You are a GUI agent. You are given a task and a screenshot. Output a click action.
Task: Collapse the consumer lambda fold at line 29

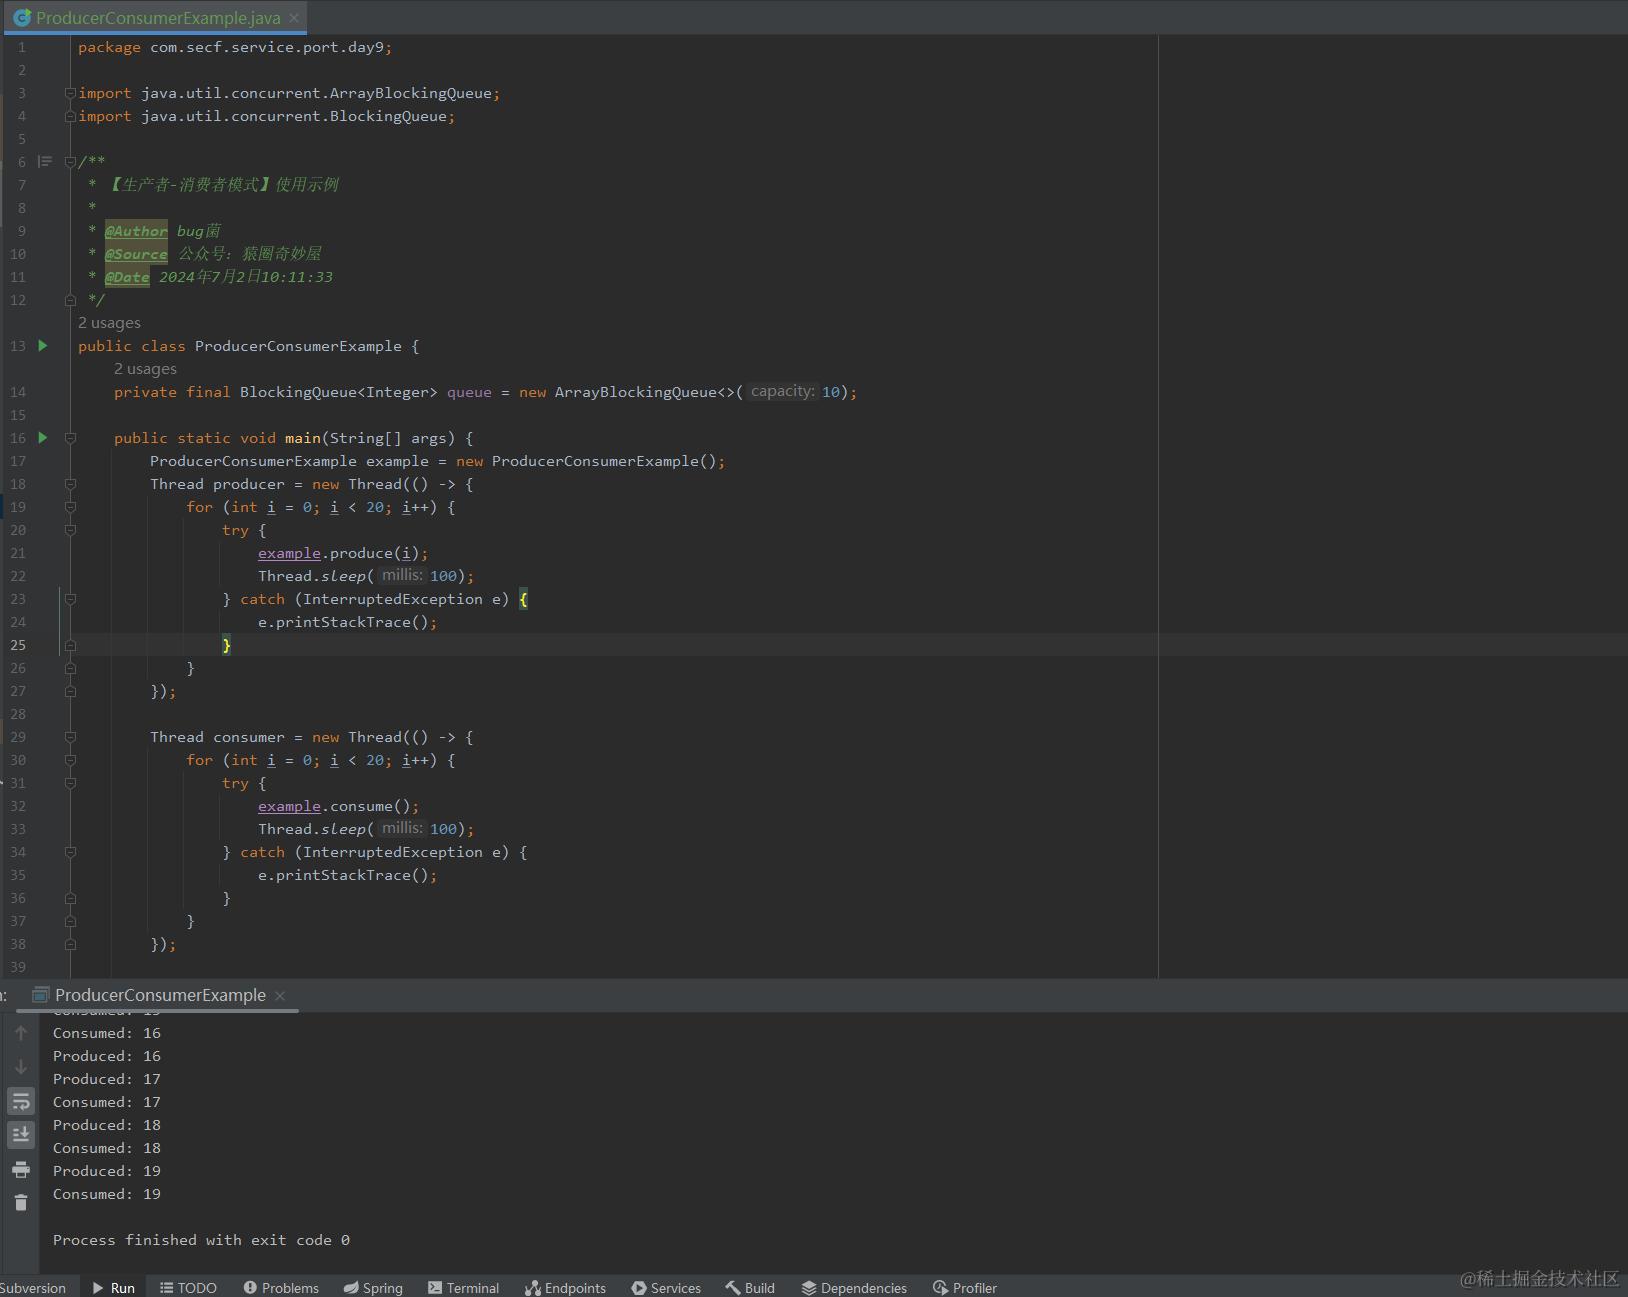(x=70, y=737)
